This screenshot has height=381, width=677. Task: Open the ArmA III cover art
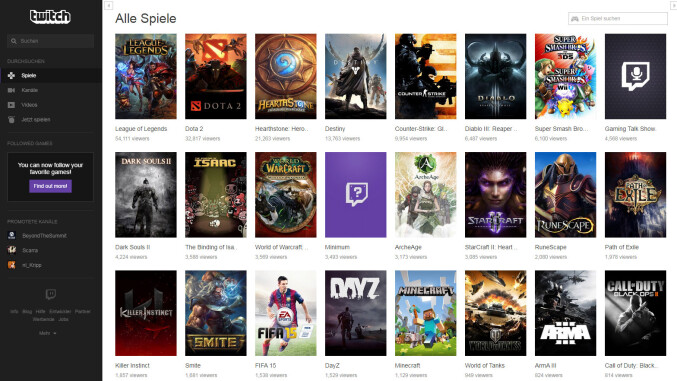[566, 313]
